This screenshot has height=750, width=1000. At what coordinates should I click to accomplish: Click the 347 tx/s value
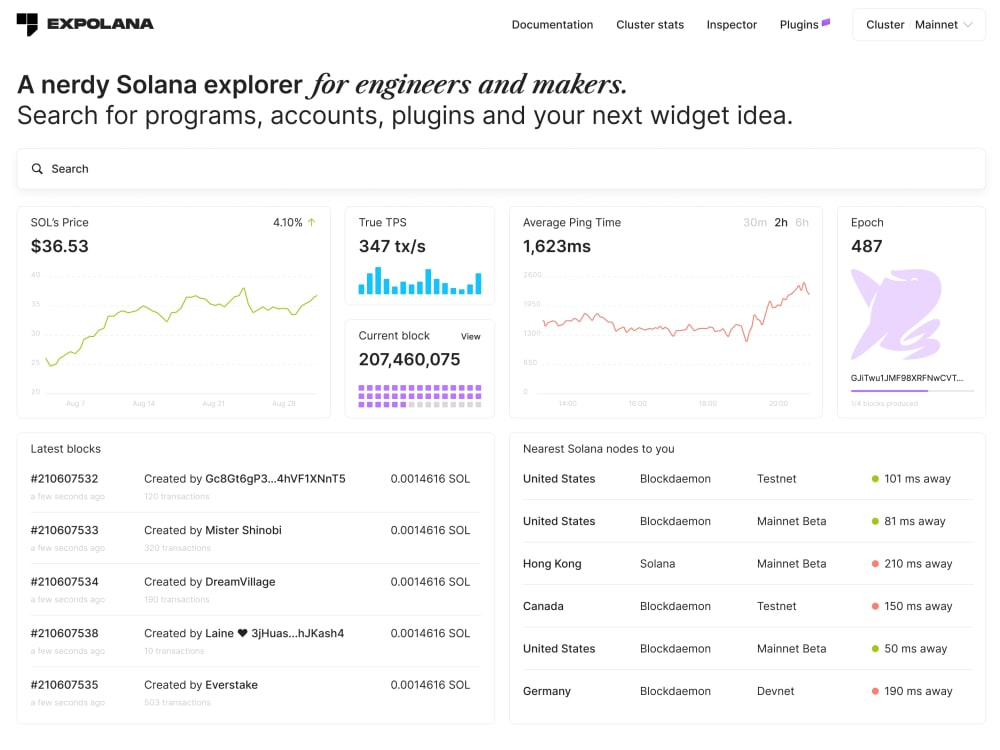[392, 246]
